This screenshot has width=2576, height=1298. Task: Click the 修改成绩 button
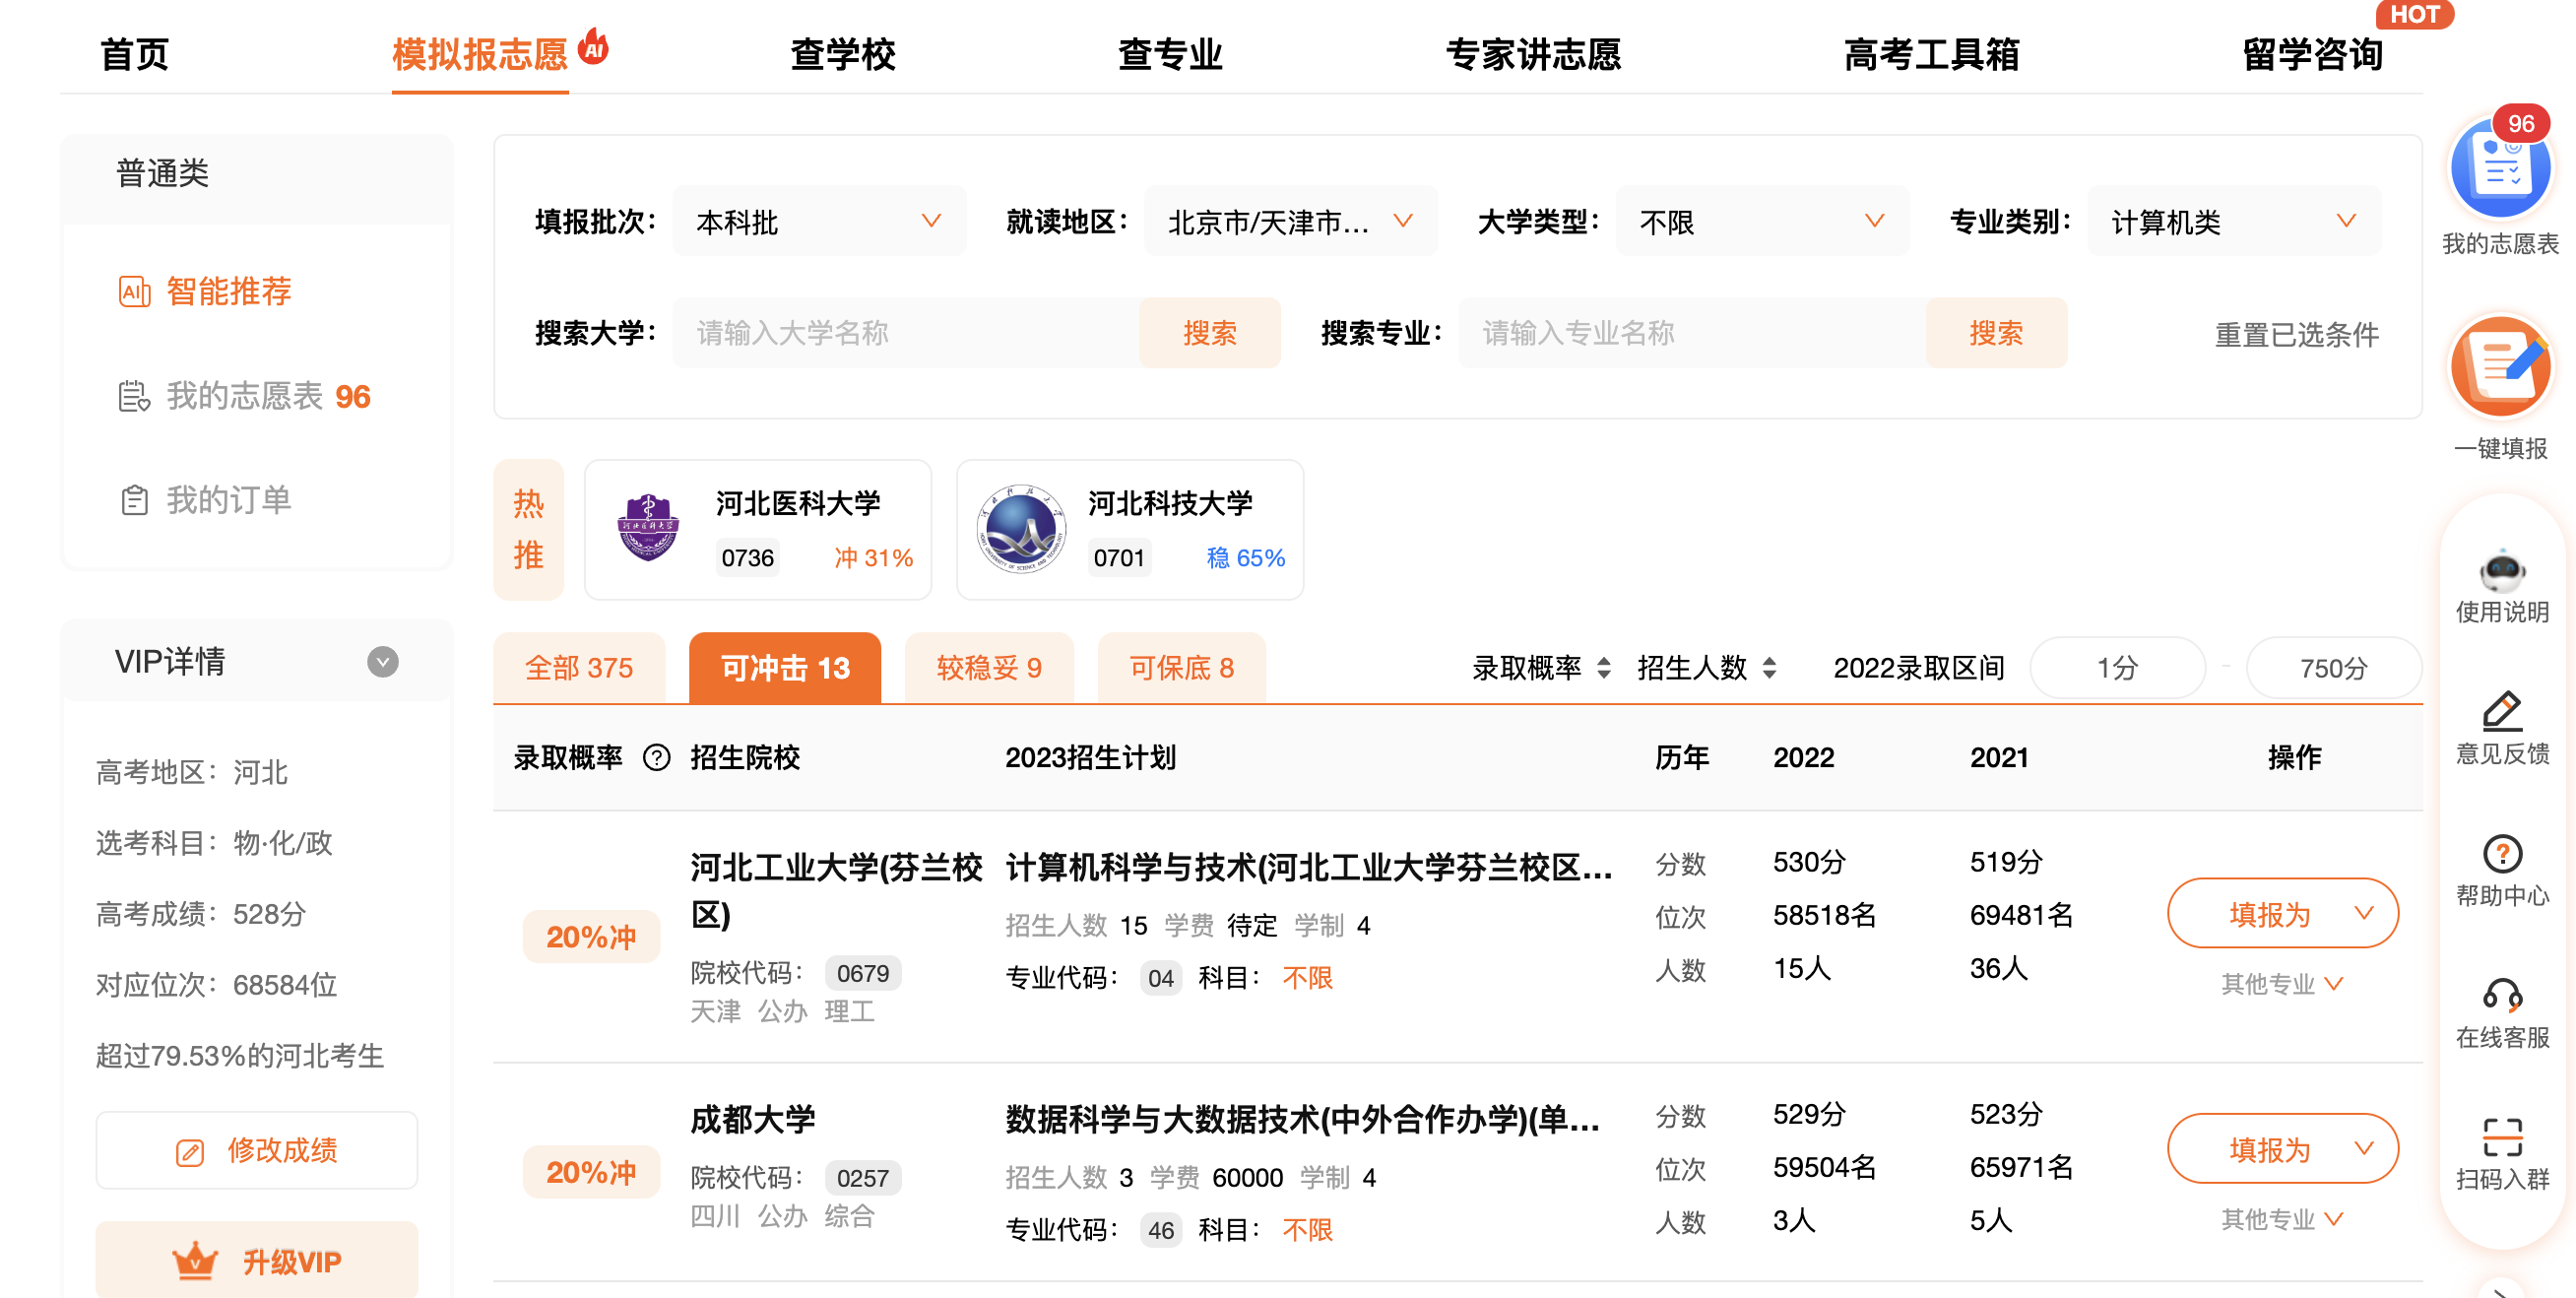(257, 1150)
